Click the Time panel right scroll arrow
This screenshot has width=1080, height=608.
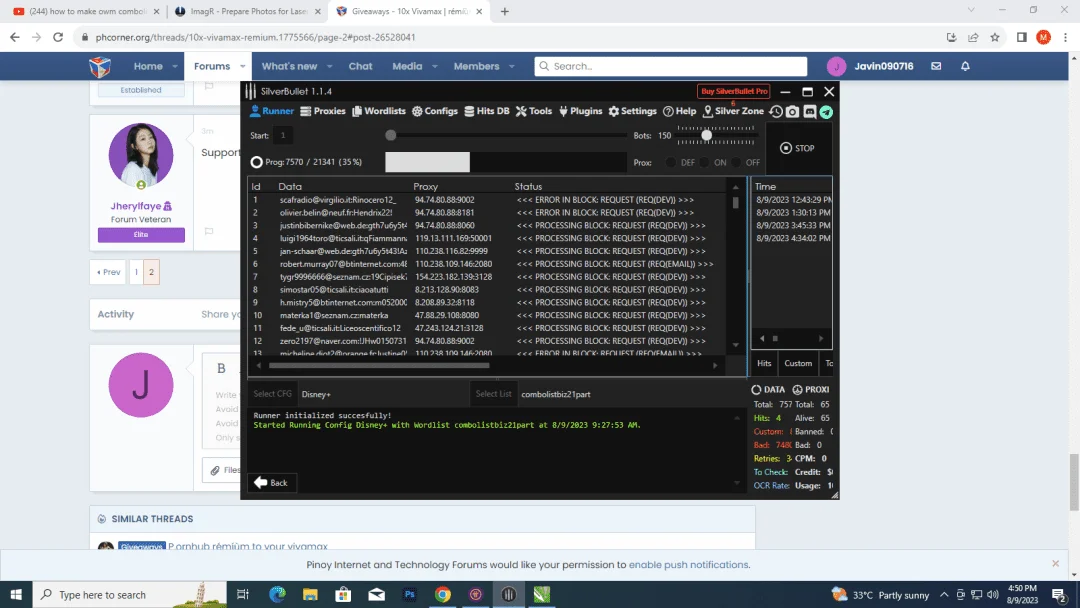point(821,338)
